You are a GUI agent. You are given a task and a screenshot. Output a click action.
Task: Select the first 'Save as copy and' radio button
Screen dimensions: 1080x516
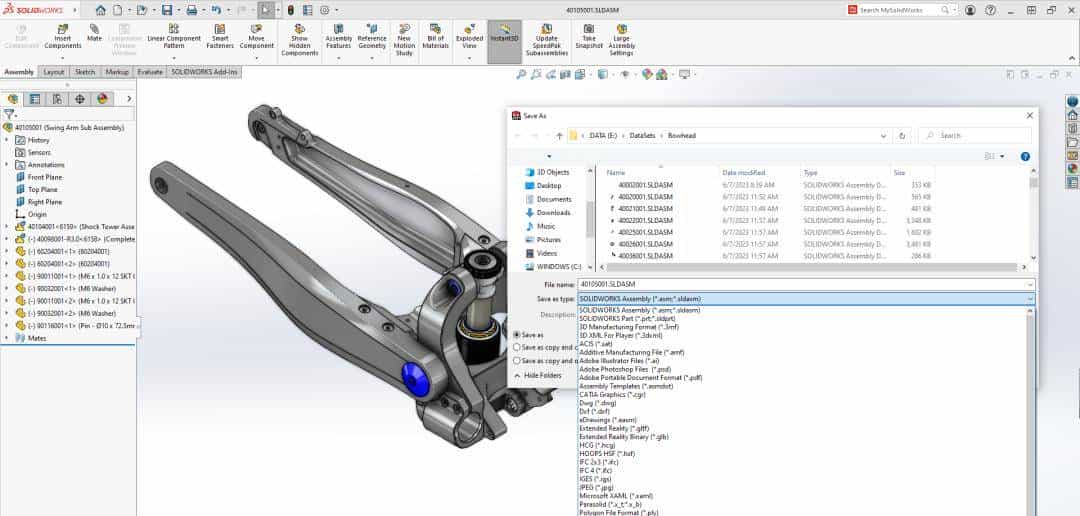[517, 347]
